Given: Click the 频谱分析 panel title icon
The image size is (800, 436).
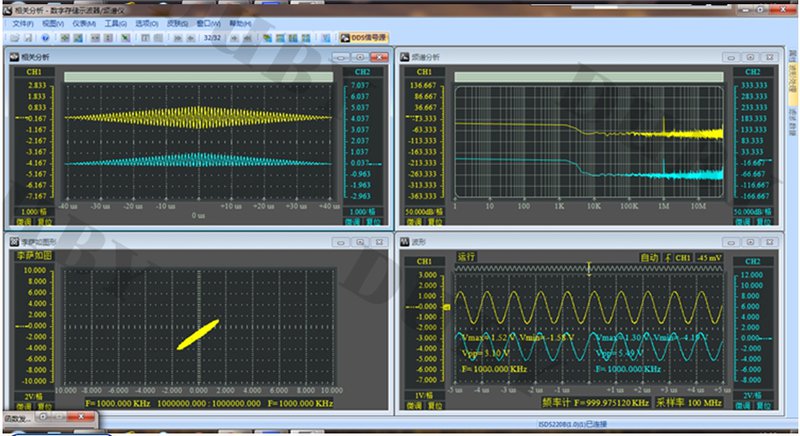Looking at the screenshot, I should click(405, 57).
